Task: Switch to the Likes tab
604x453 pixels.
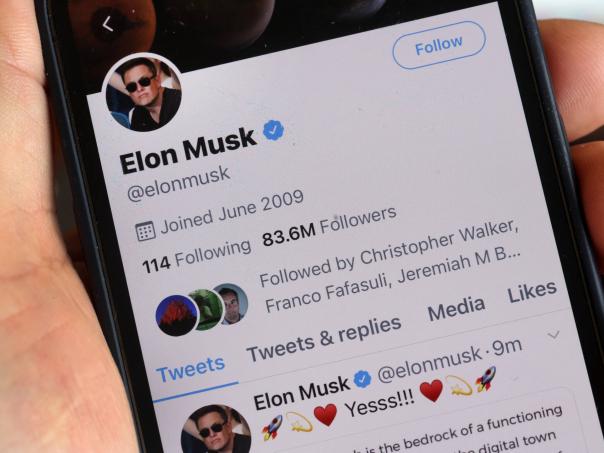Action: coord(532,292)
